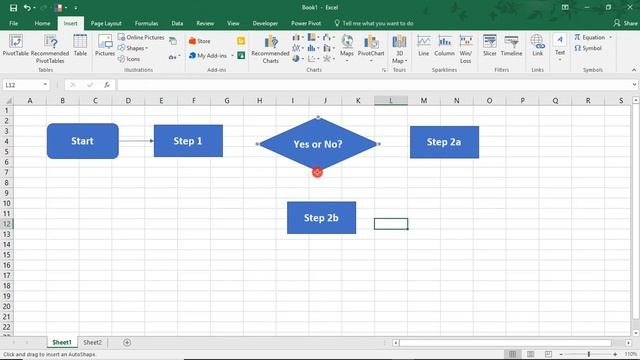The width and height of the screenshot is (640, 360).
Task: Insert a pie or doughnut chart
Action: tap(298, 59)
